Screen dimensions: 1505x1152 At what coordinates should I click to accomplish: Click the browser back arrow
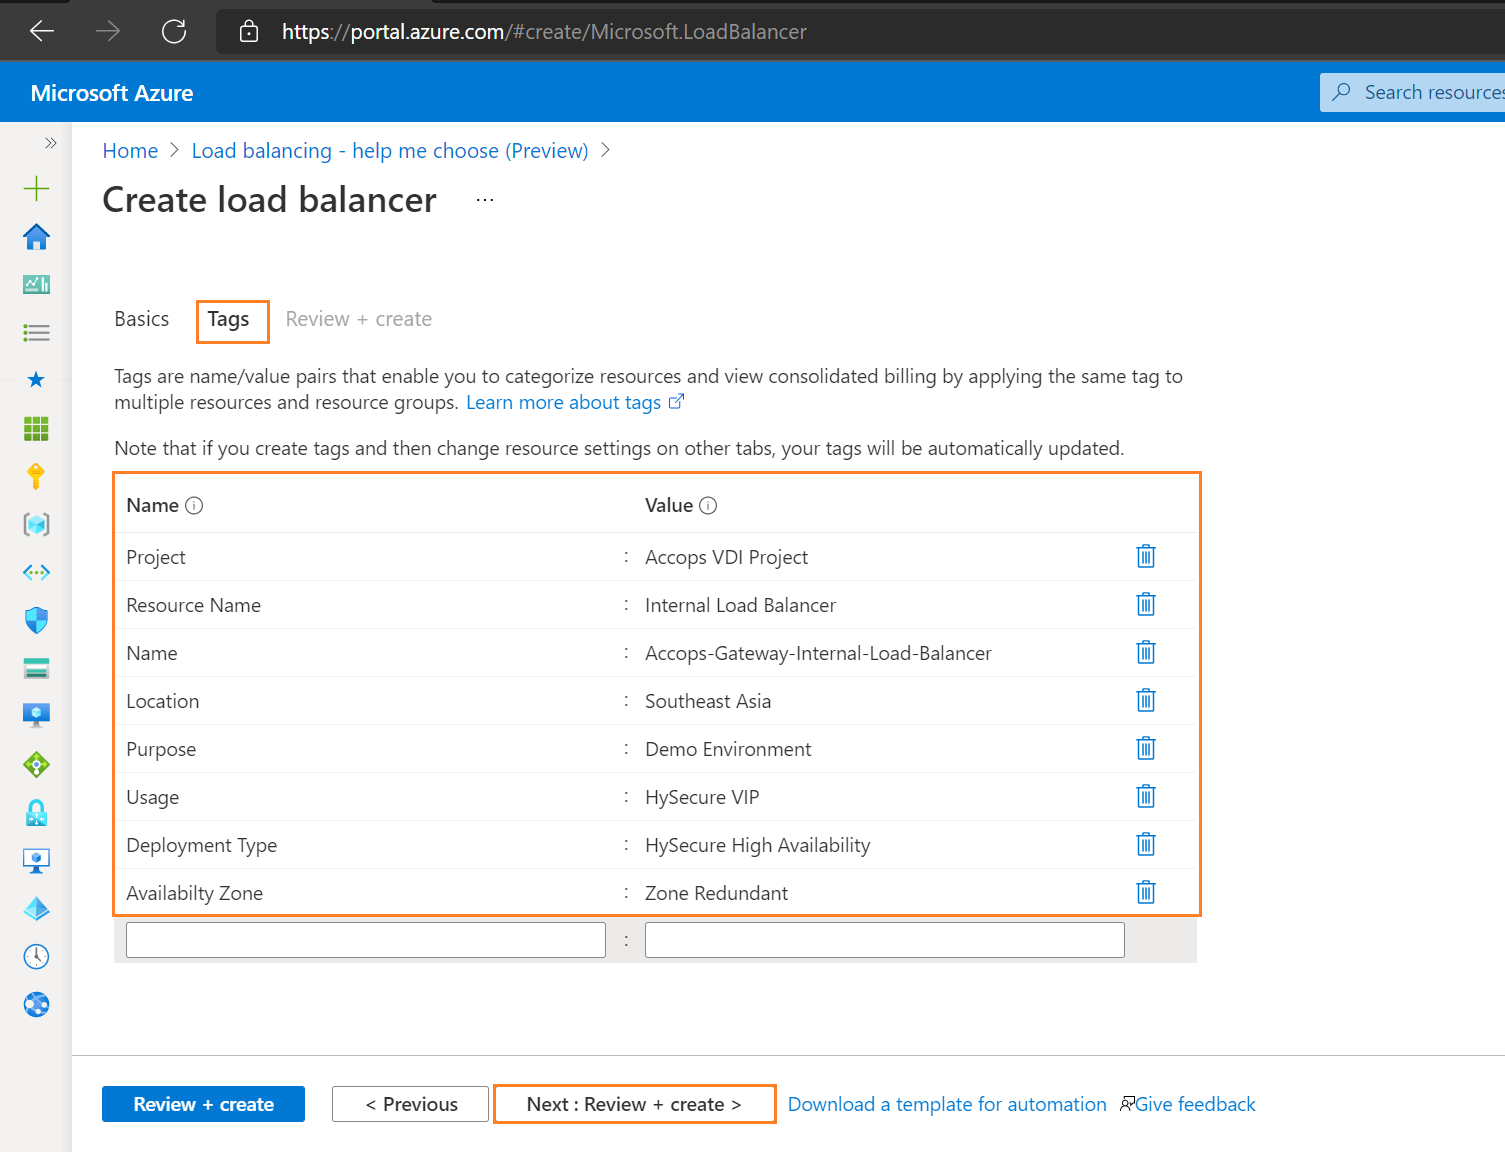point(42,31)
